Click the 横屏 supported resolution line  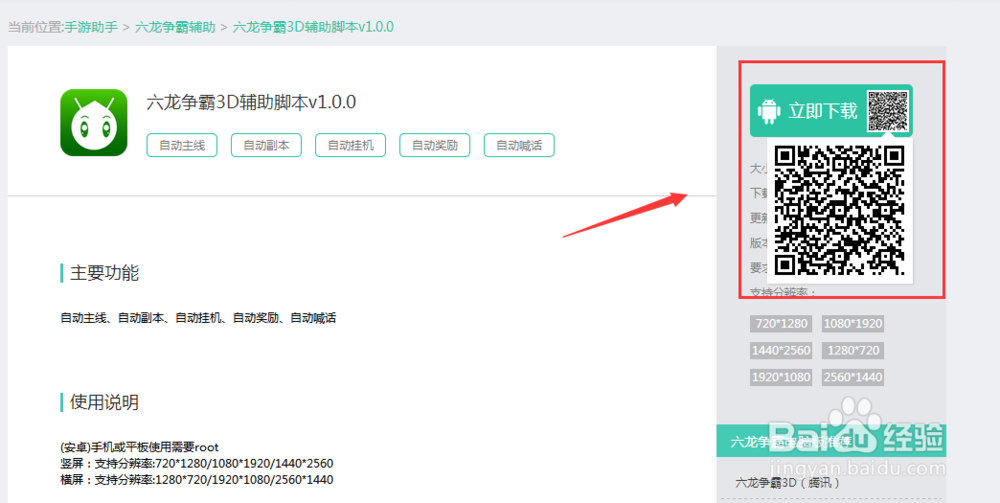click(x=196, y=479)
